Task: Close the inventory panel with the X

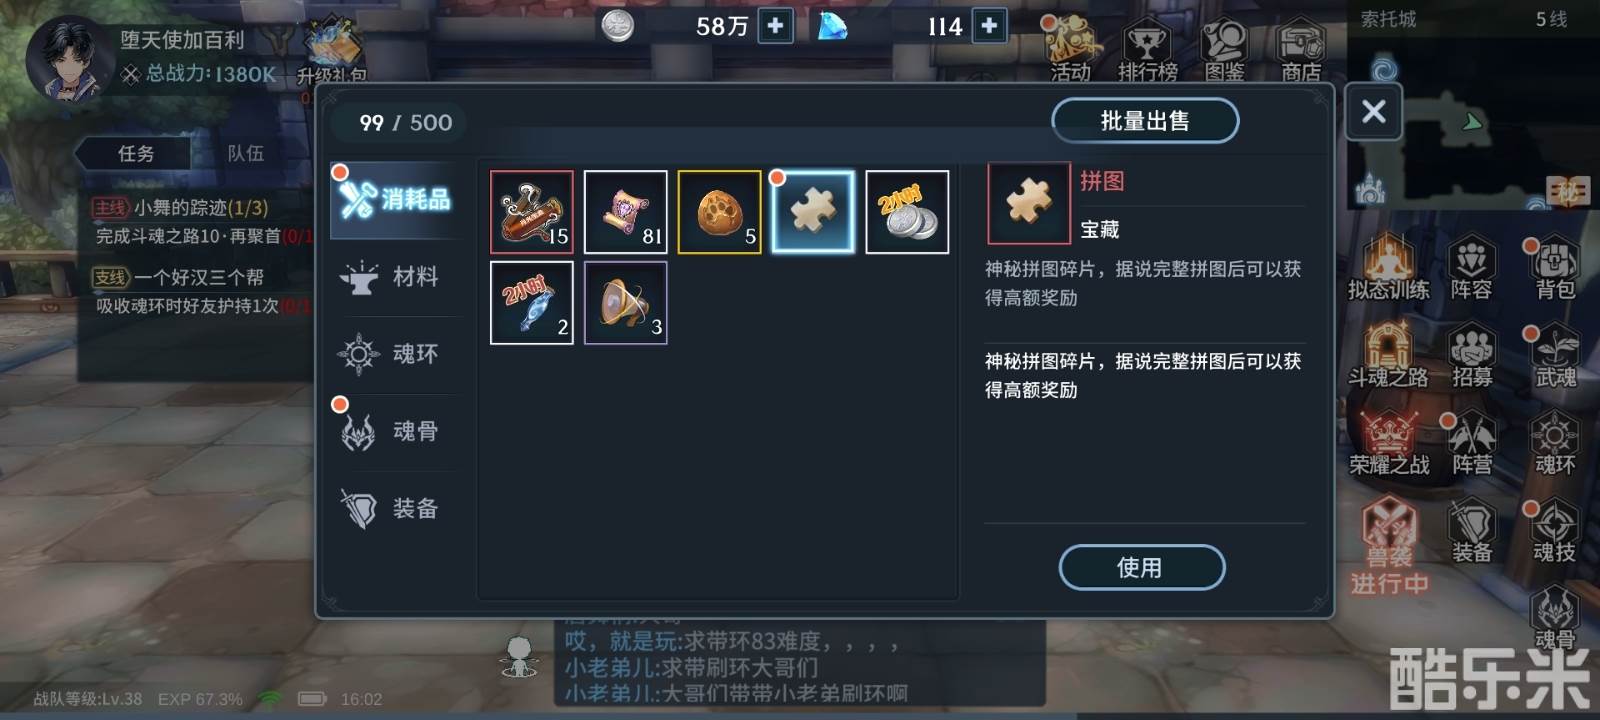Action: coord(1373,111)
